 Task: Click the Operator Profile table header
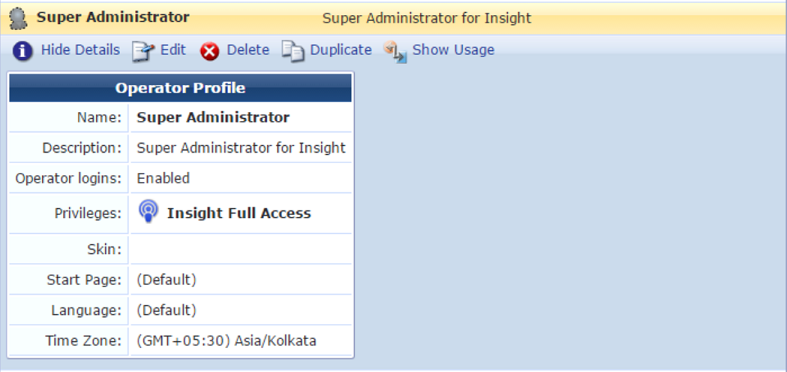(x=180, y=88)
